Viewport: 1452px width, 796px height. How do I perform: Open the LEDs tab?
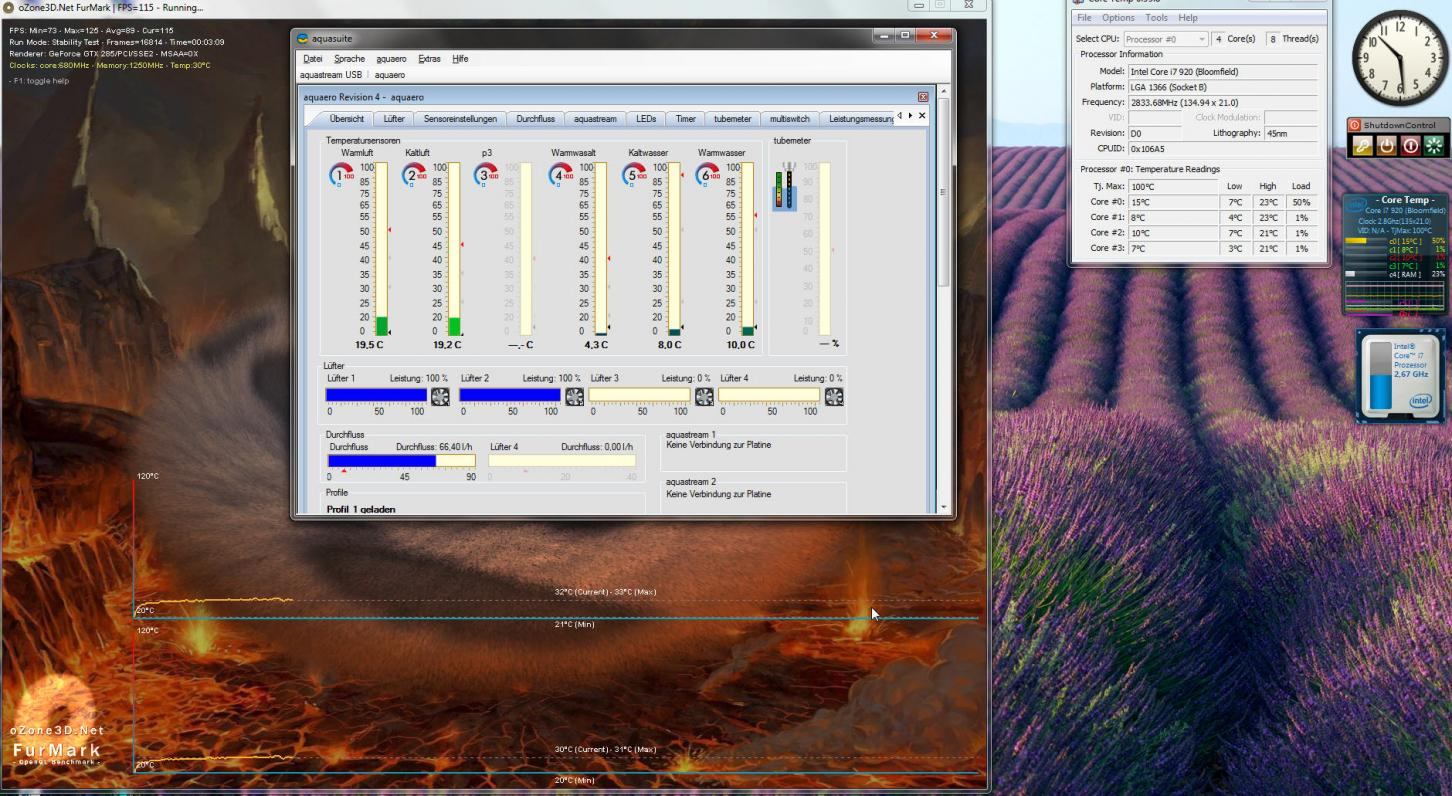(646, 118)
